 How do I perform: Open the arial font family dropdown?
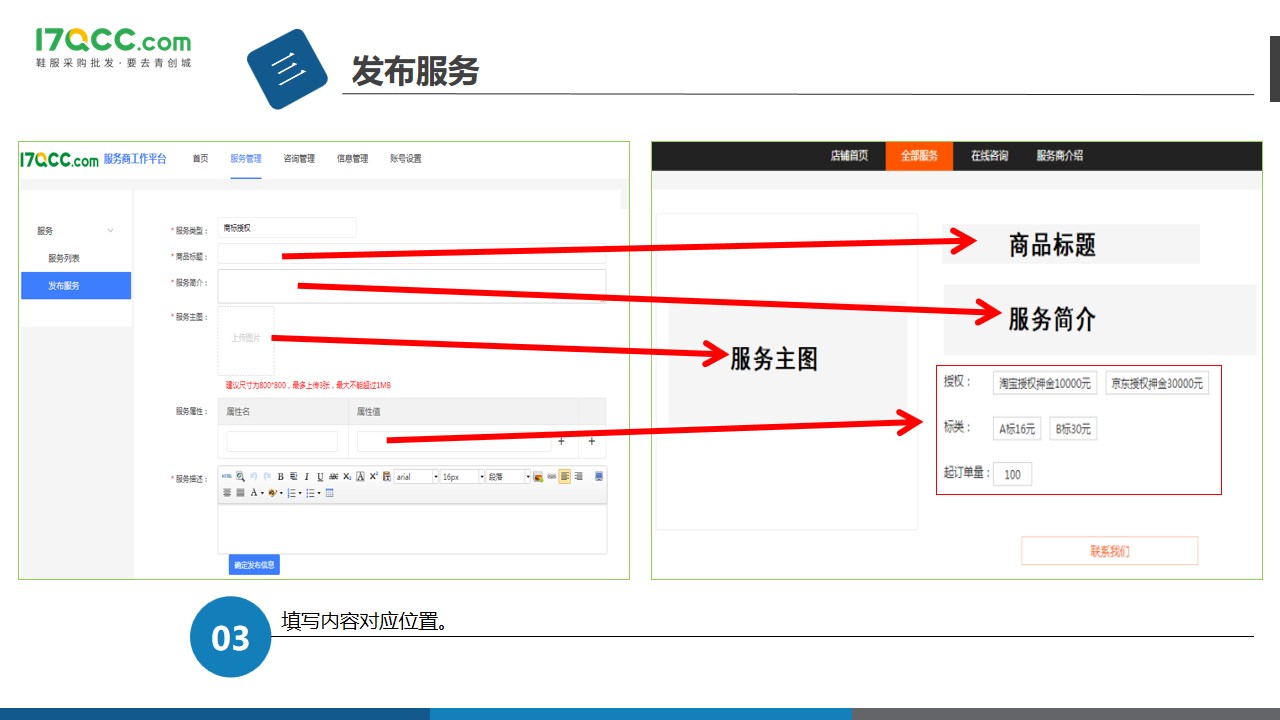coord(416,477)
